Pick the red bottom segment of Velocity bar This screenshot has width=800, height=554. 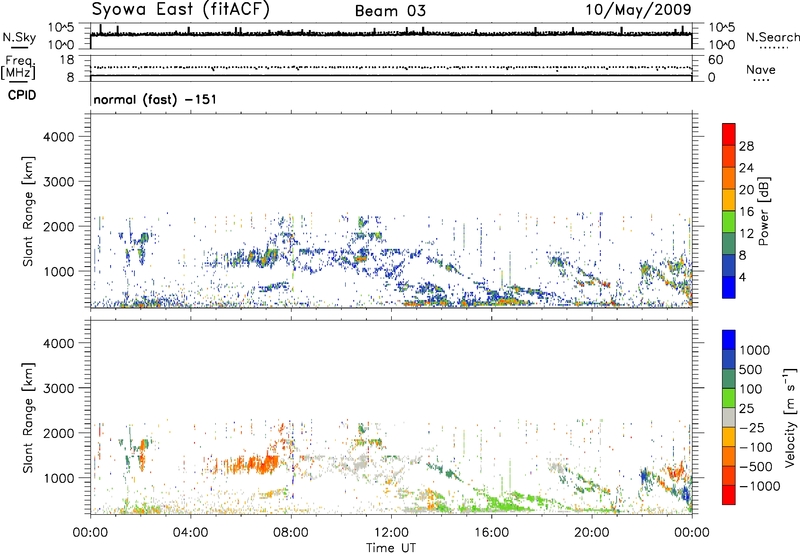tap(729, 495)
